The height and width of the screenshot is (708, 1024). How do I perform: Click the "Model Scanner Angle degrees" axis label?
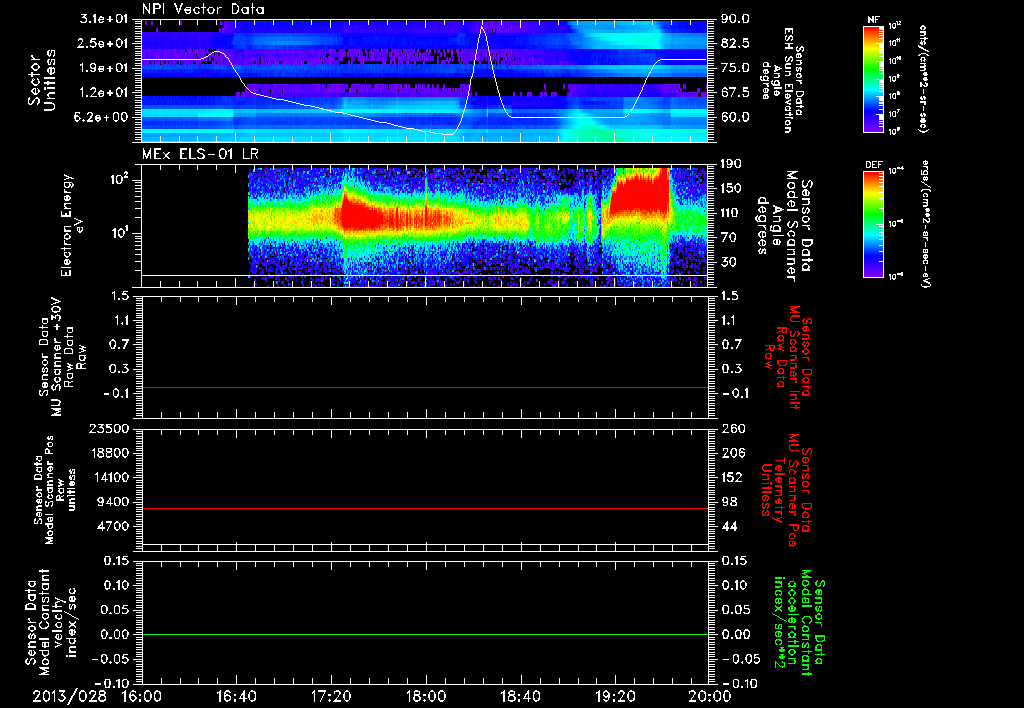784,225
